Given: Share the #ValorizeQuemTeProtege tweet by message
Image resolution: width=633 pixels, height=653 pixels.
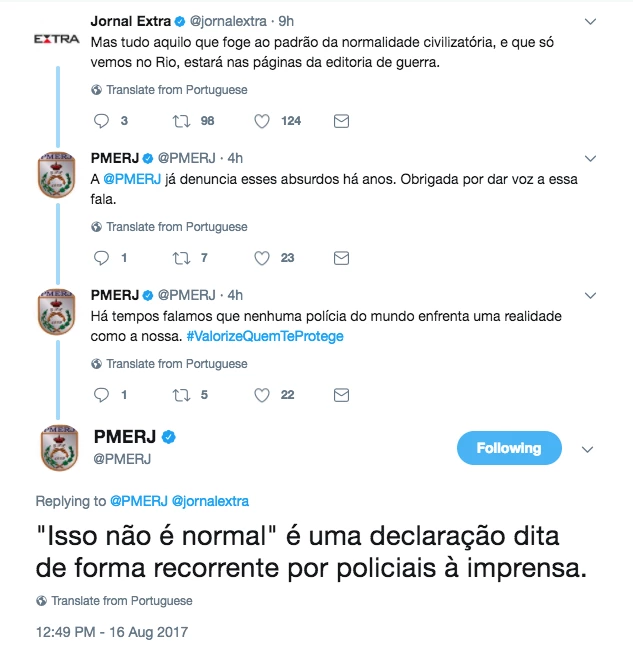Looking at the screenshot, I should 341,395.
